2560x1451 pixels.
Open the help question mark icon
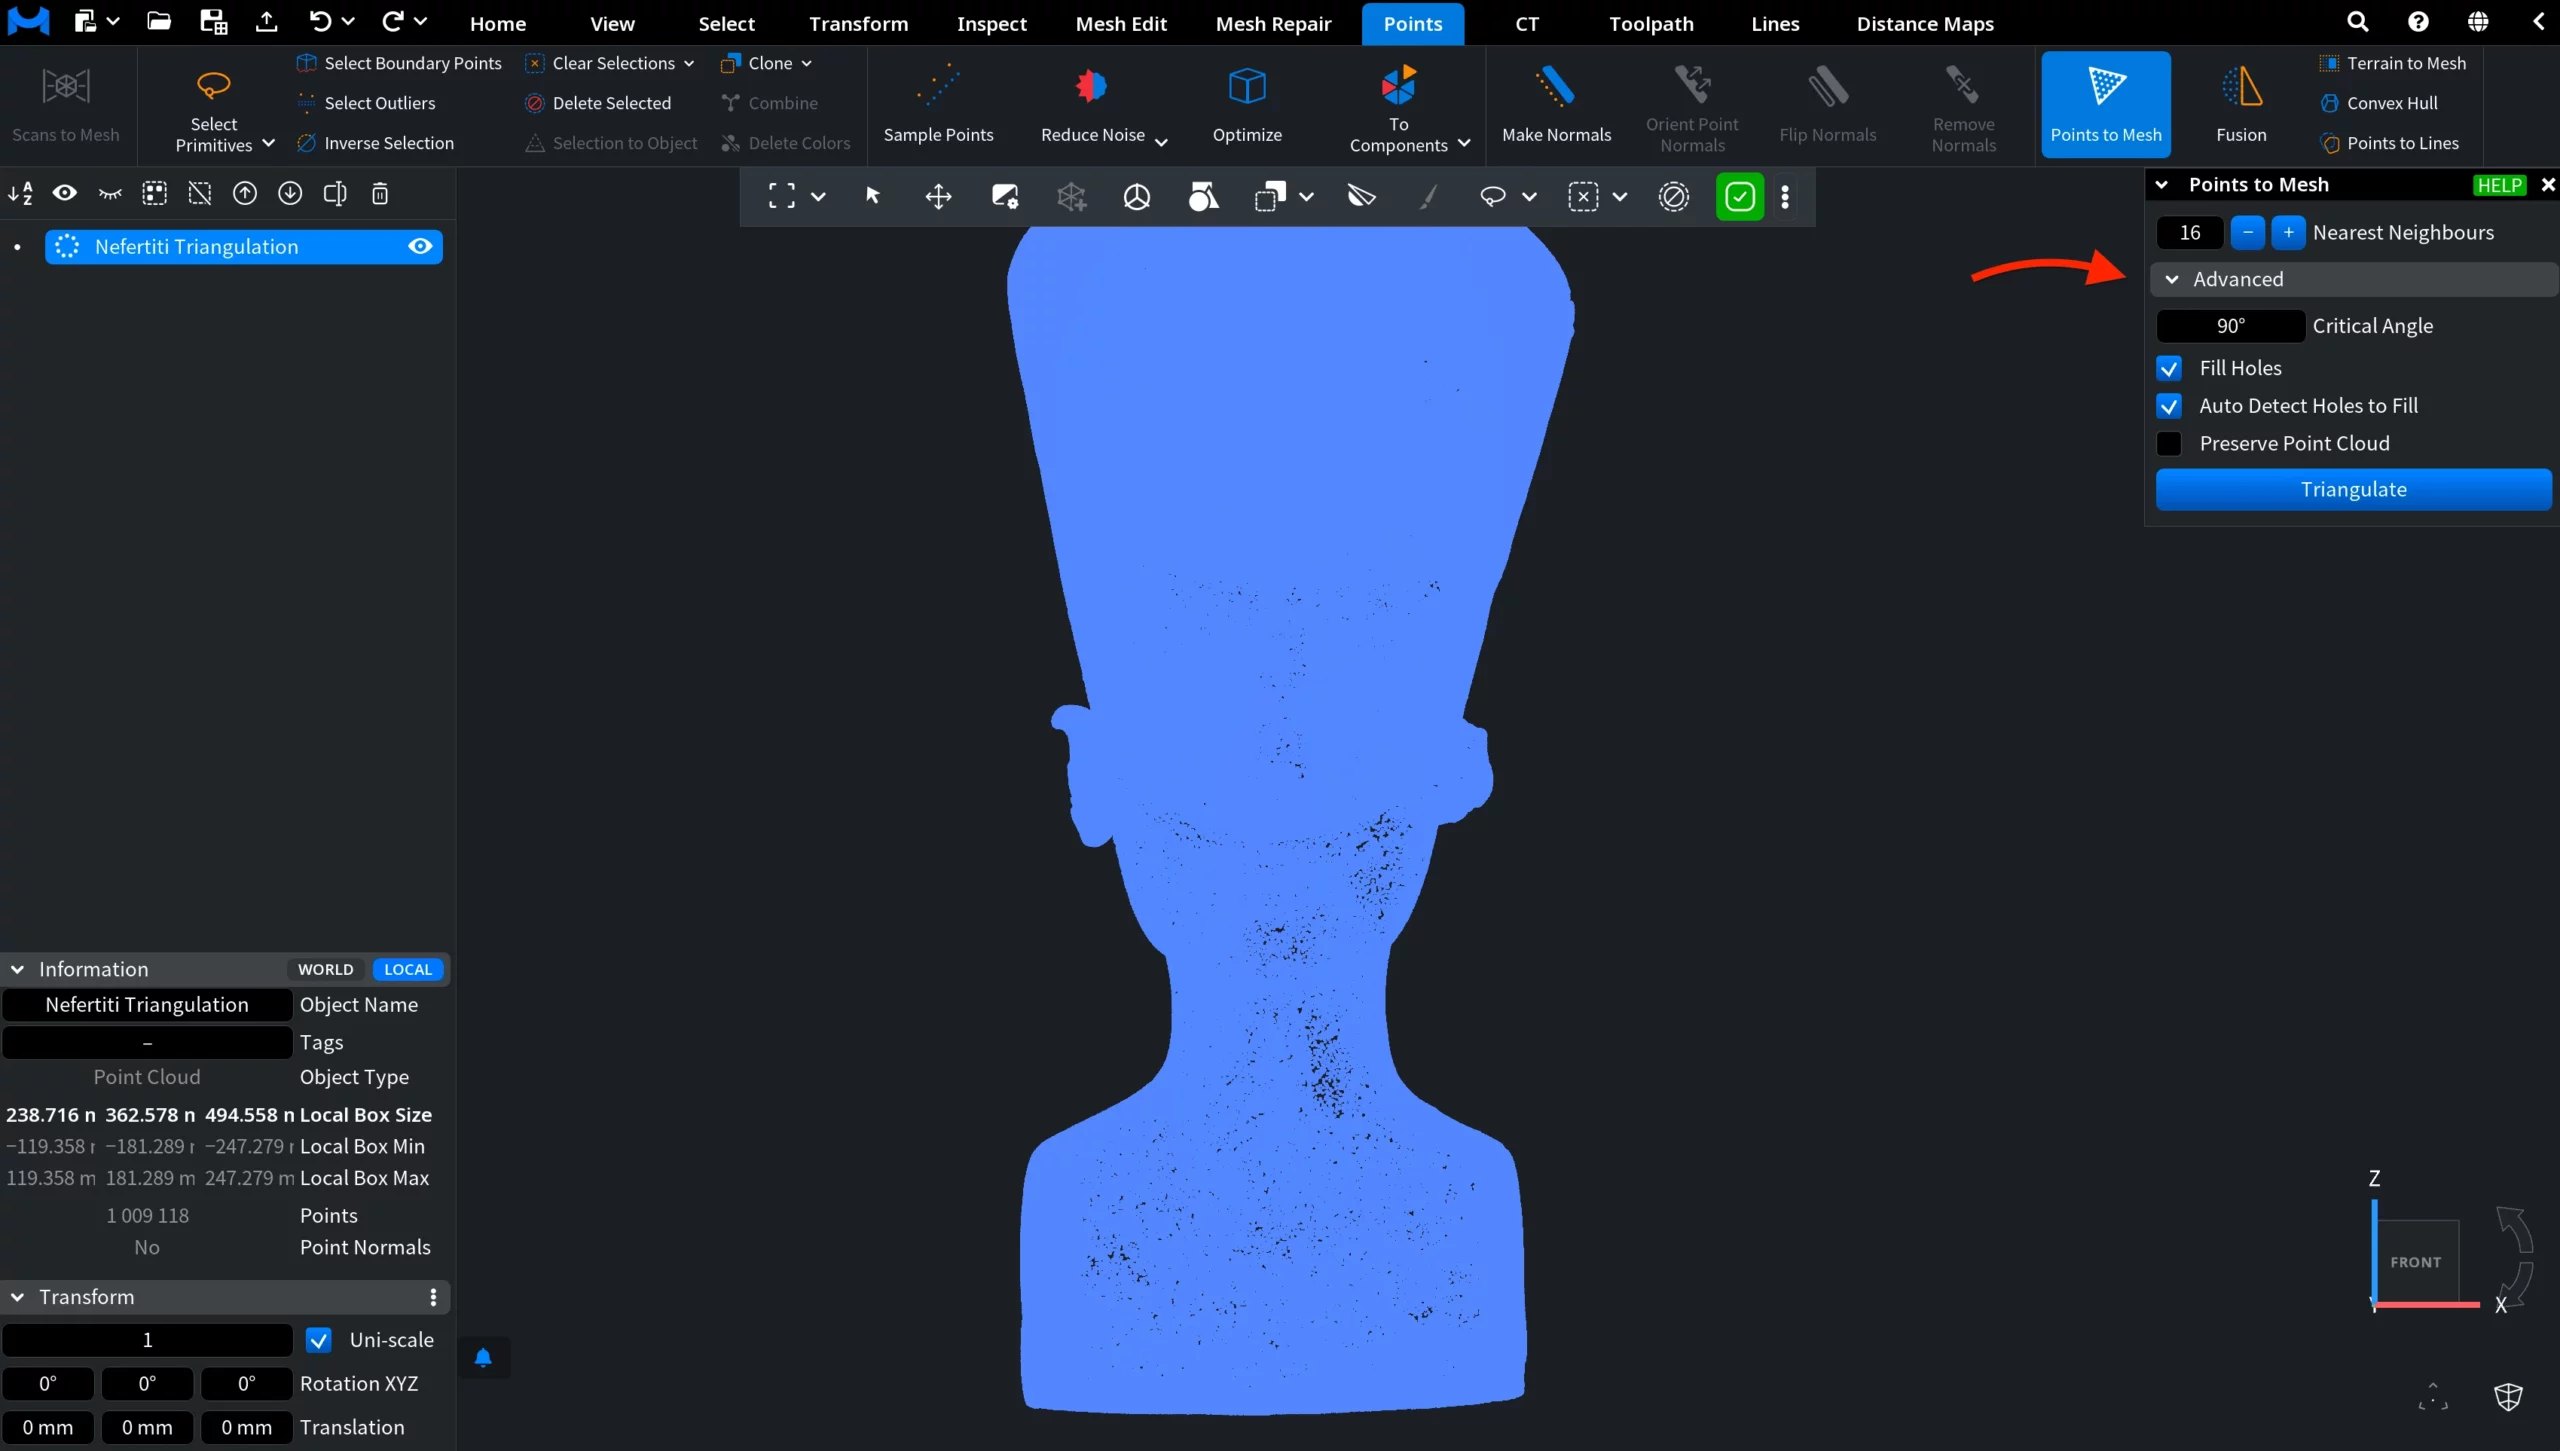click(2418, 22)
